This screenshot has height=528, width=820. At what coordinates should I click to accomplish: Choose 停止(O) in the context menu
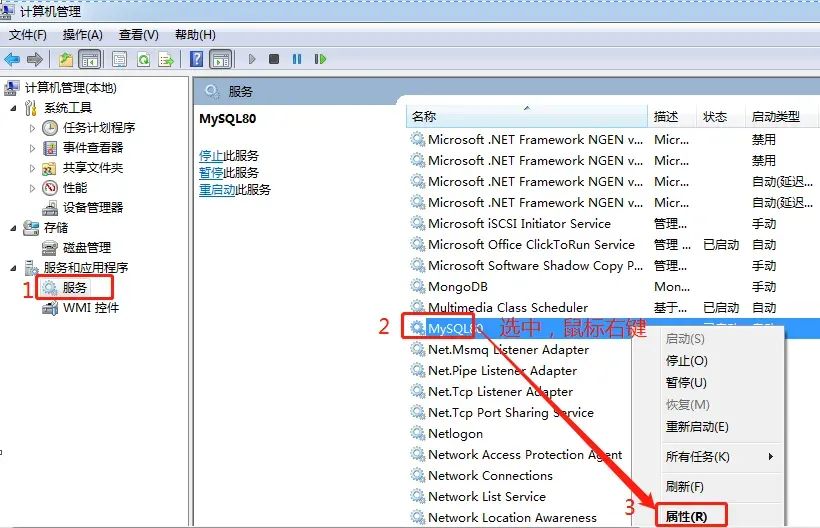(x=687, y=361)
